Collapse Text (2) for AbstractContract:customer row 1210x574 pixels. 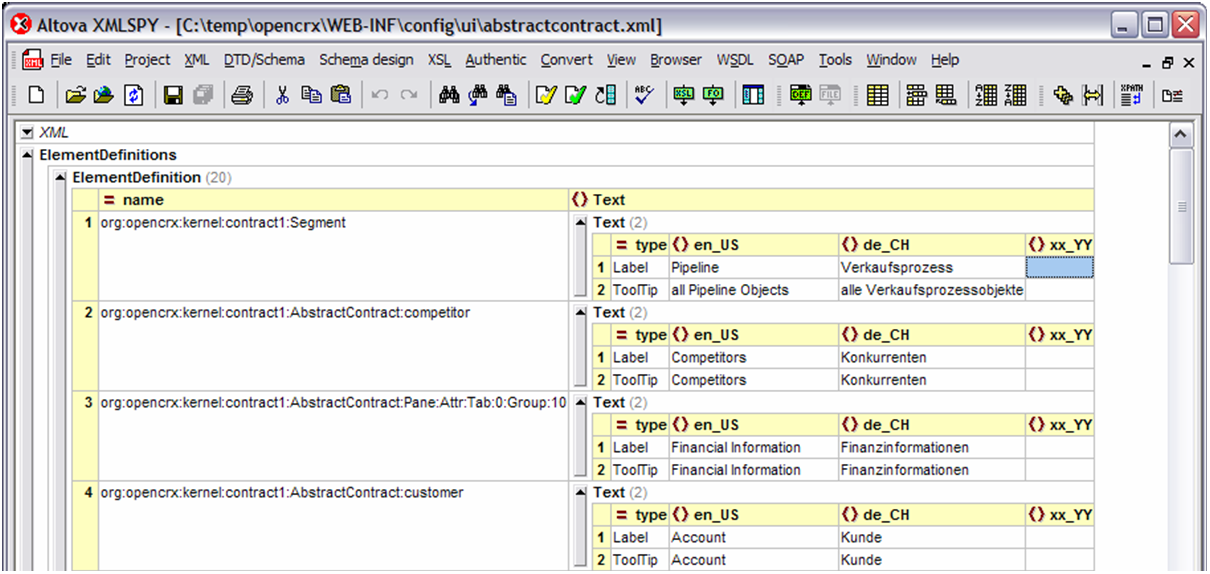[x=581, y=493]
